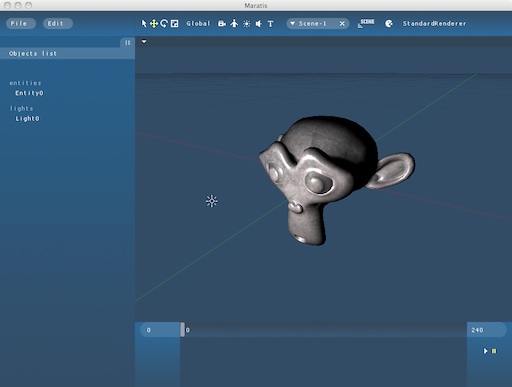The width and height of the screenshot is (512, 387).
Task: Toggle the Global transform orientation
Action: 198,24
